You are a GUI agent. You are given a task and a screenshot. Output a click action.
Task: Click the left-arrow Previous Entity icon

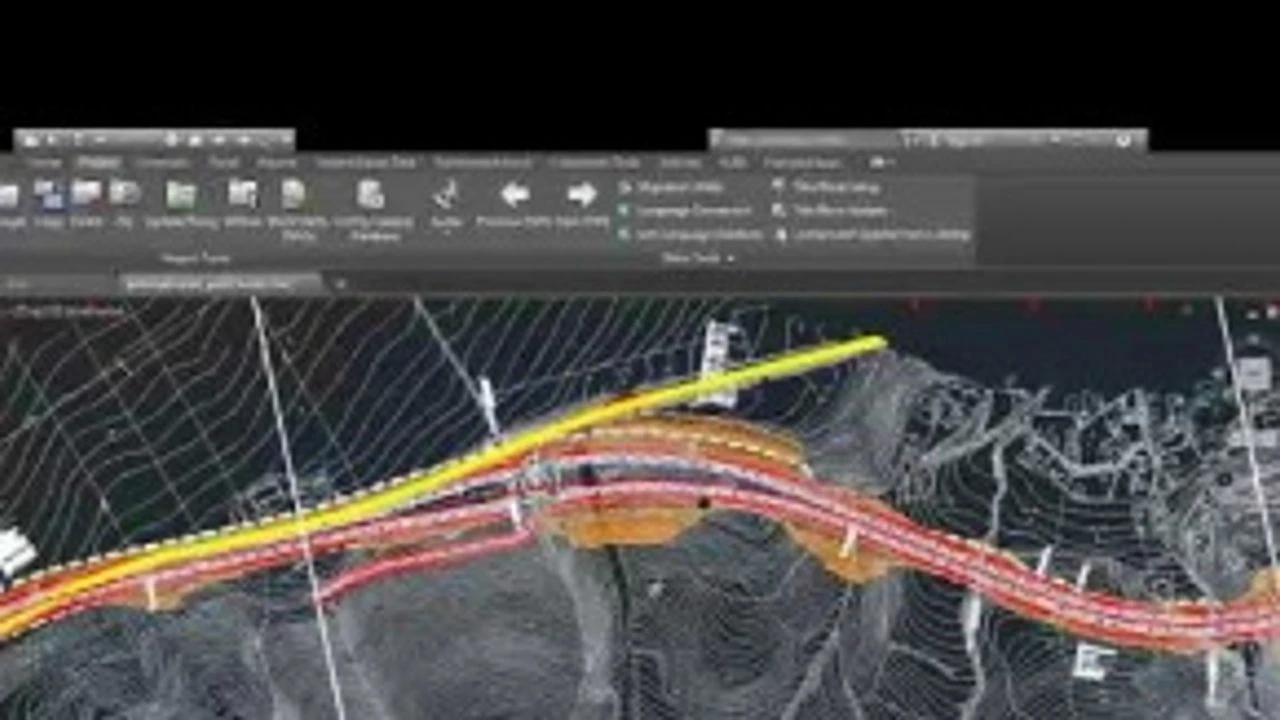pos(514,195)
